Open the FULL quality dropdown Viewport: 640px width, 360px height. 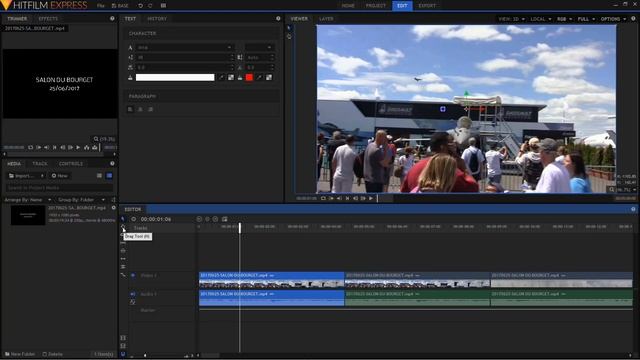(586, 19)
